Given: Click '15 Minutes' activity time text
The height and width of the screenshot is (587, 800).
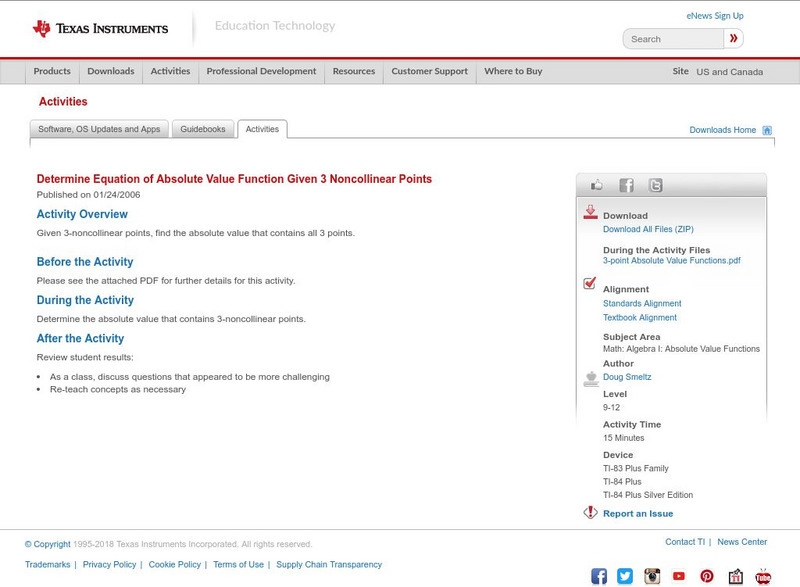Looking at the screenshot, I should tap(623, 438).
